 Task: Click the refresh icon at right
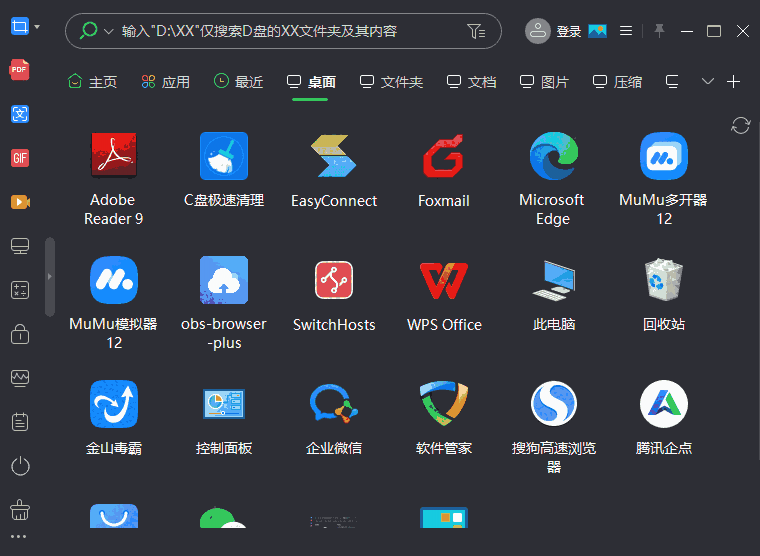741,125
